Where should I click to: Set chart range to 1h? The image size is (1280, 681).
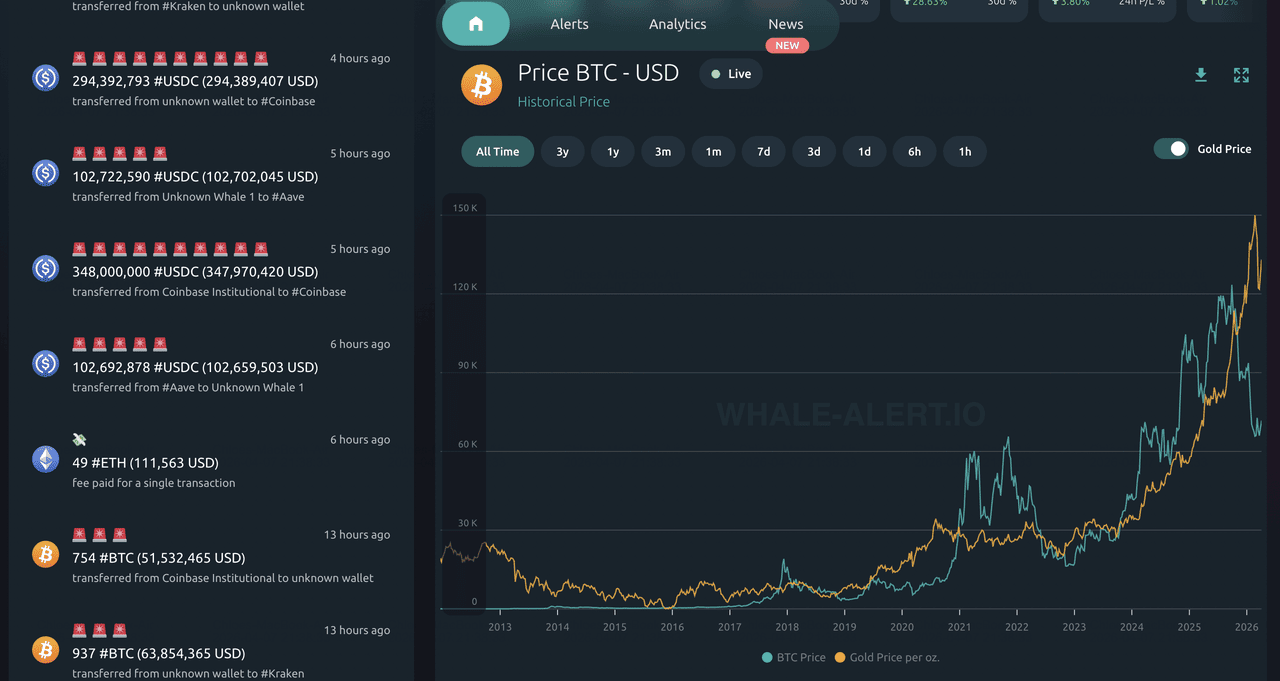point(964,152)
